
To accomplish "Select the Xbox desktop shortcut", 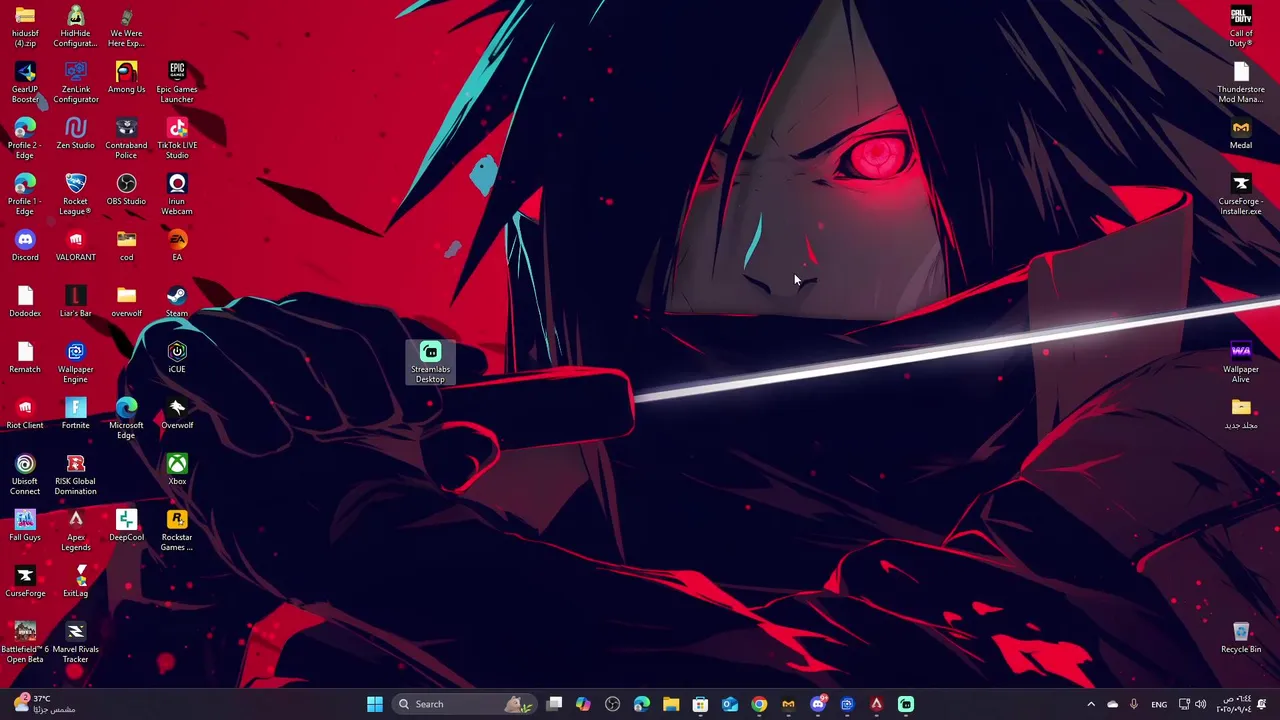I will pos(177,470).
